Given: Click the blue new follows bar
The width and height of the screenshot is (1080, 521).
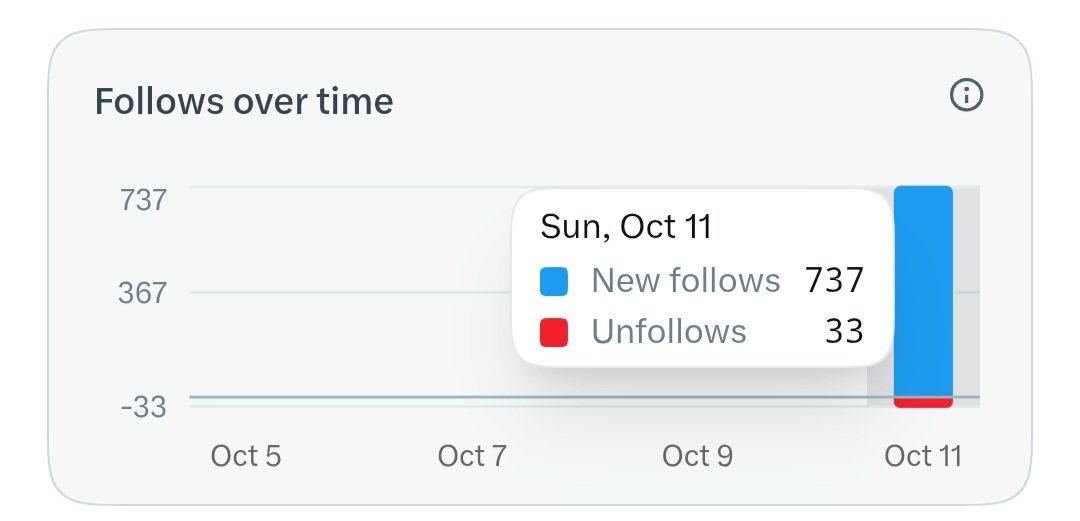Looking at the screenshot, I should (x=923, y=292).
